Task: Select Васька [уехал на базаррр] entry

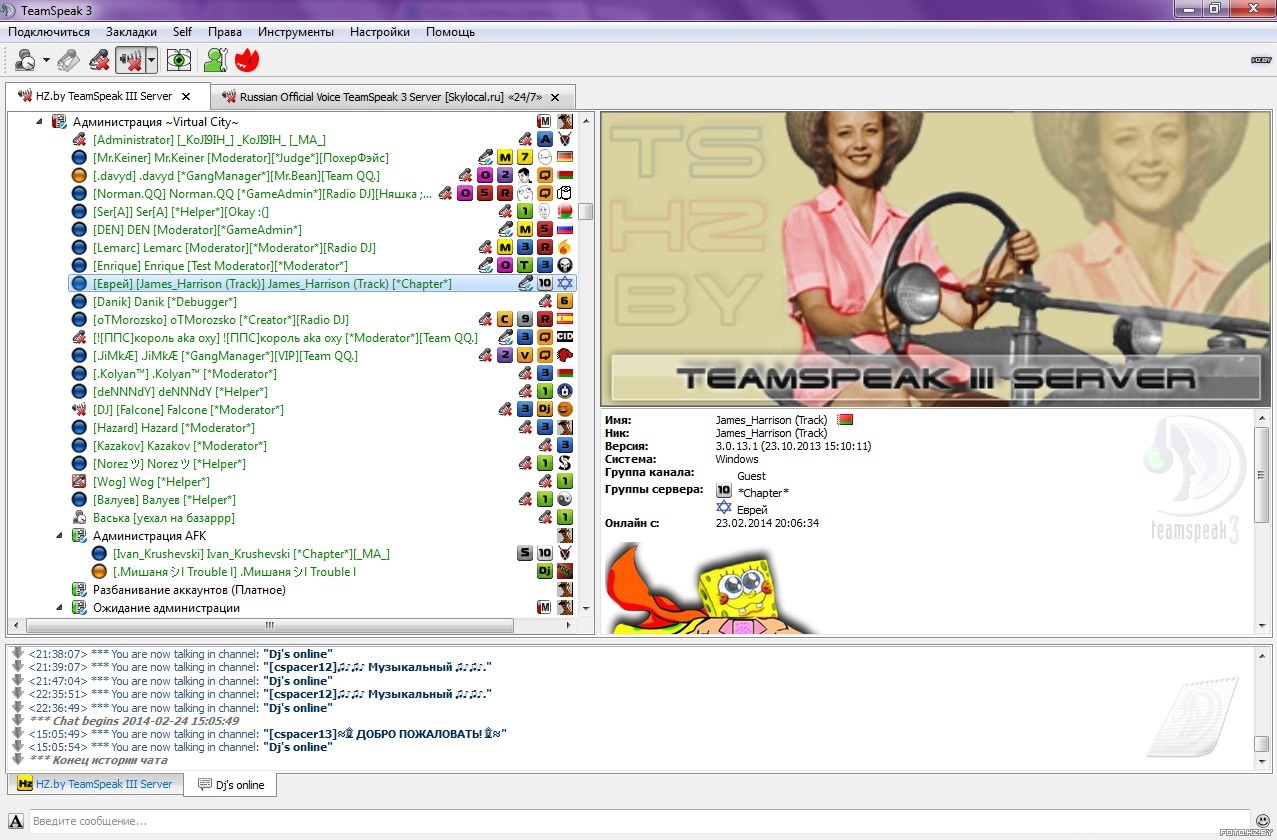Action: click(164, 518)
